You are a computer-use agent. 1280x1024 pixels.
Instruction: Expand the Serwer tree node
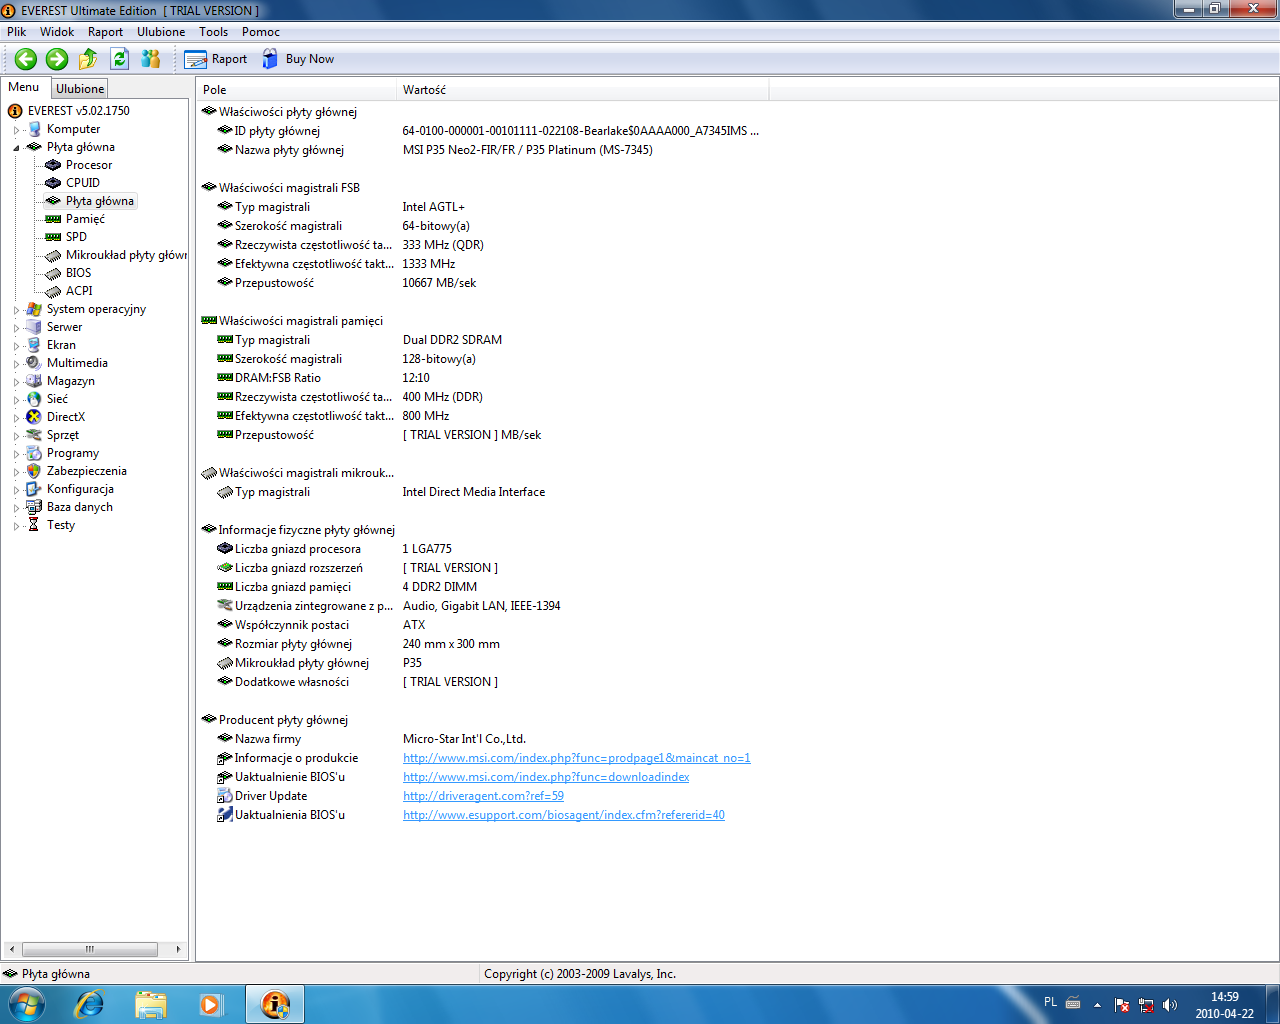[x=16, y=328]
